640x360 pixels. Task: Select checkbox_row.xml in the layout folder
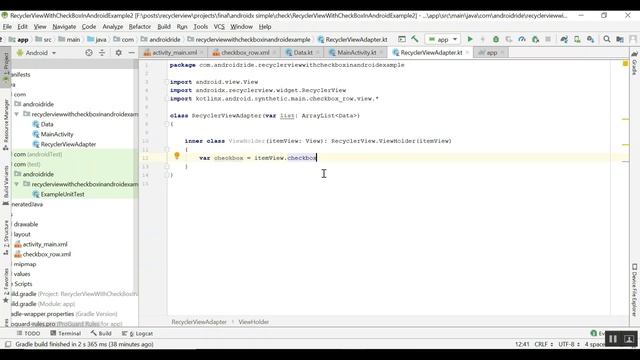[47, 254]
